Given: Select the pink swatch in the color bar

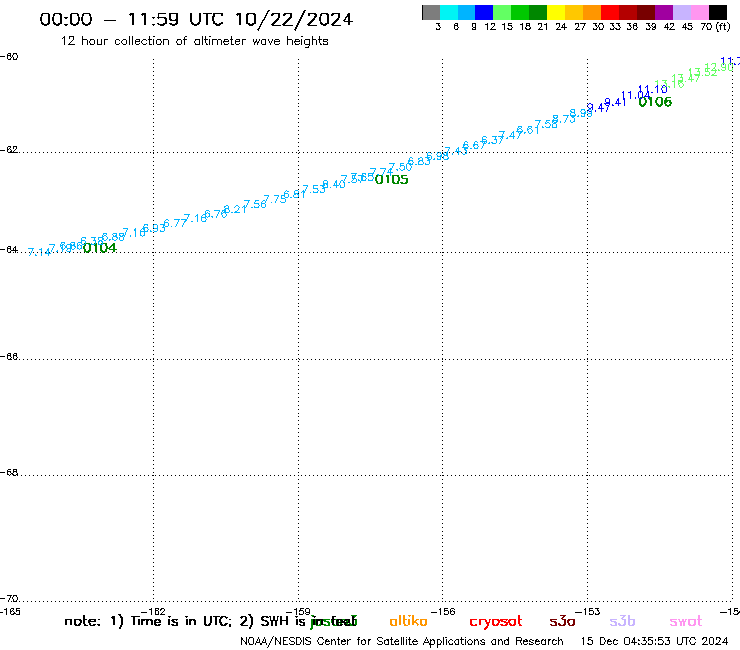Looking at the screenshot, I should click(699, 12).
